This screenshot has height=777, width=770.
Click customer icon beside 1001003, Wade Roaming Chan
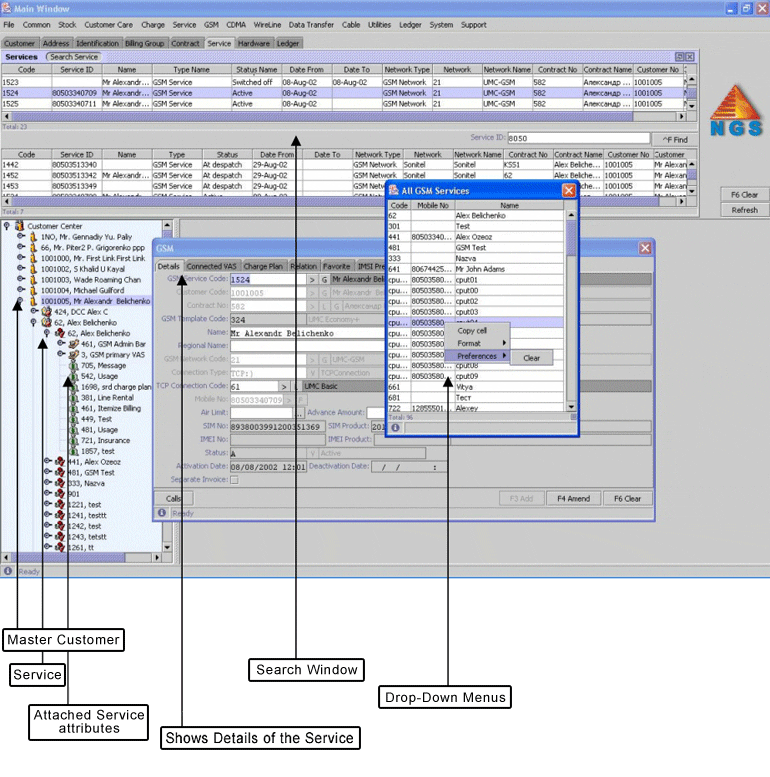click(x=33, y=279)
